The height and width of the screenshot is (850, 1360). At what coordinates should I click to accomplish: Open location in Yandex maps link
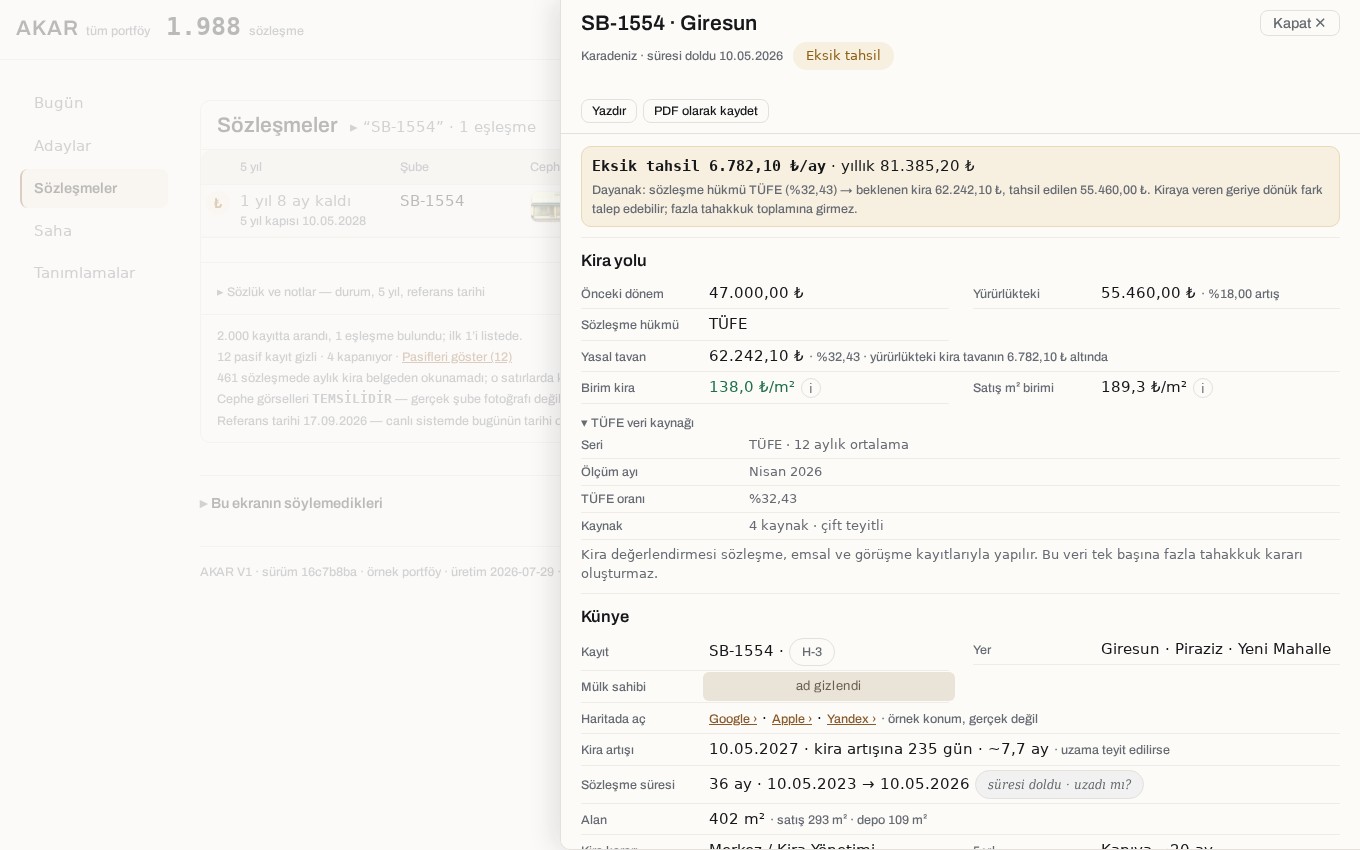click(851, 719)
